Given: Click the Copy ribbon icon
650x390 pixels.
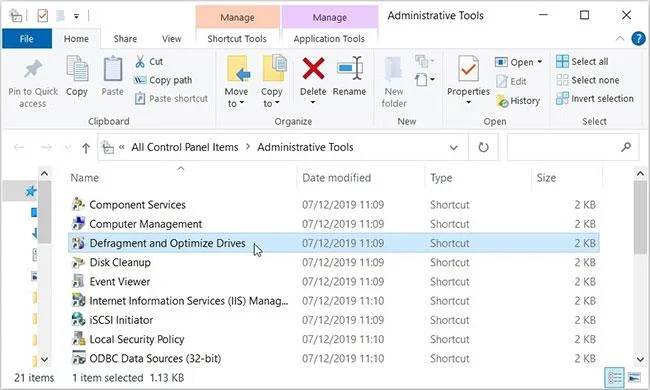Looking at the screenshot, I should coord(77,68).
